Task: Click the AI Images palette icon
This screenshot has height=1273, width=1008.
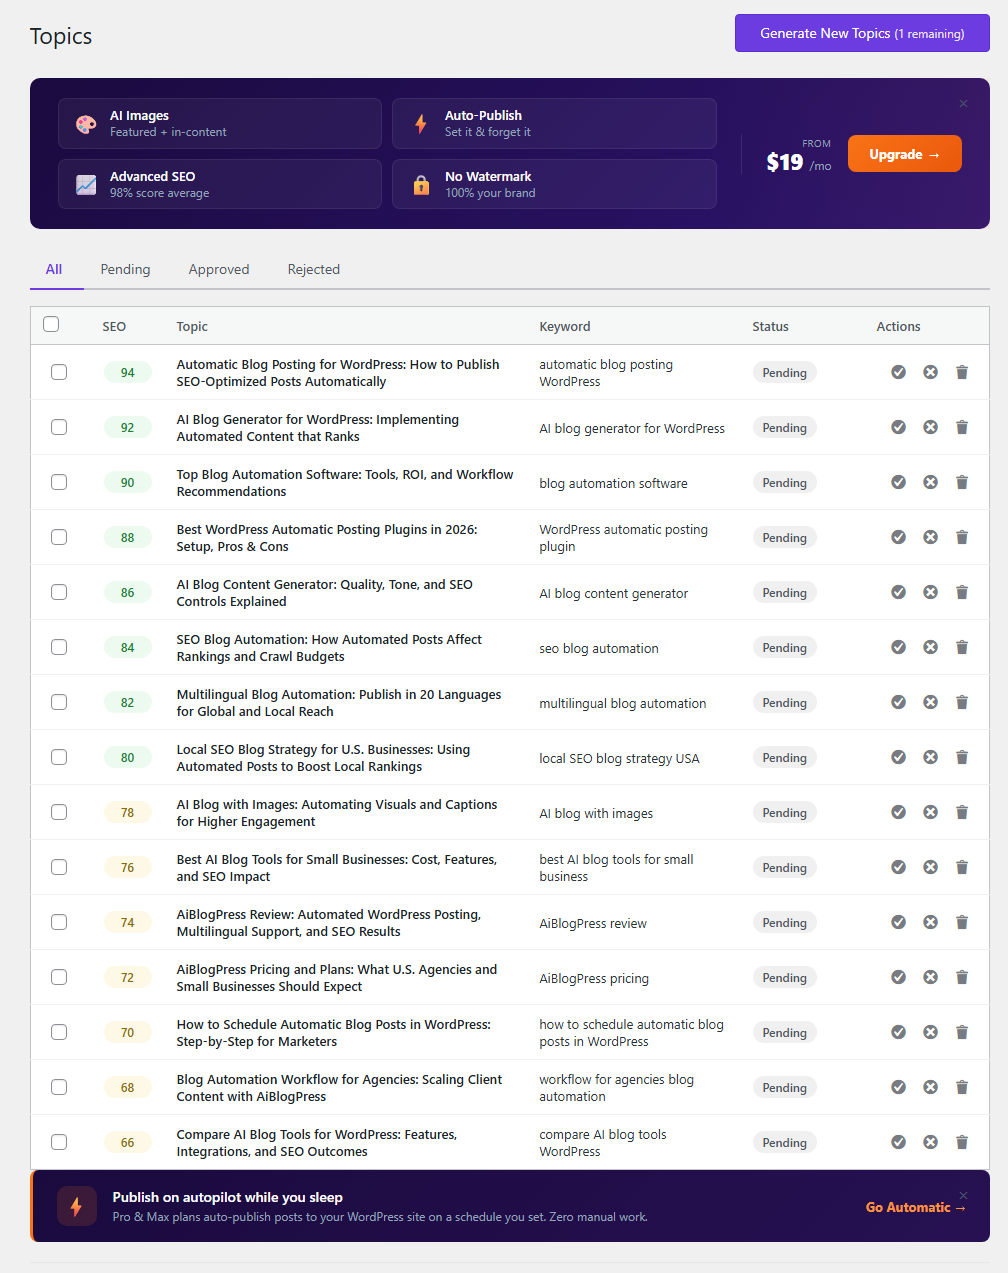Action: pos(86,123)
